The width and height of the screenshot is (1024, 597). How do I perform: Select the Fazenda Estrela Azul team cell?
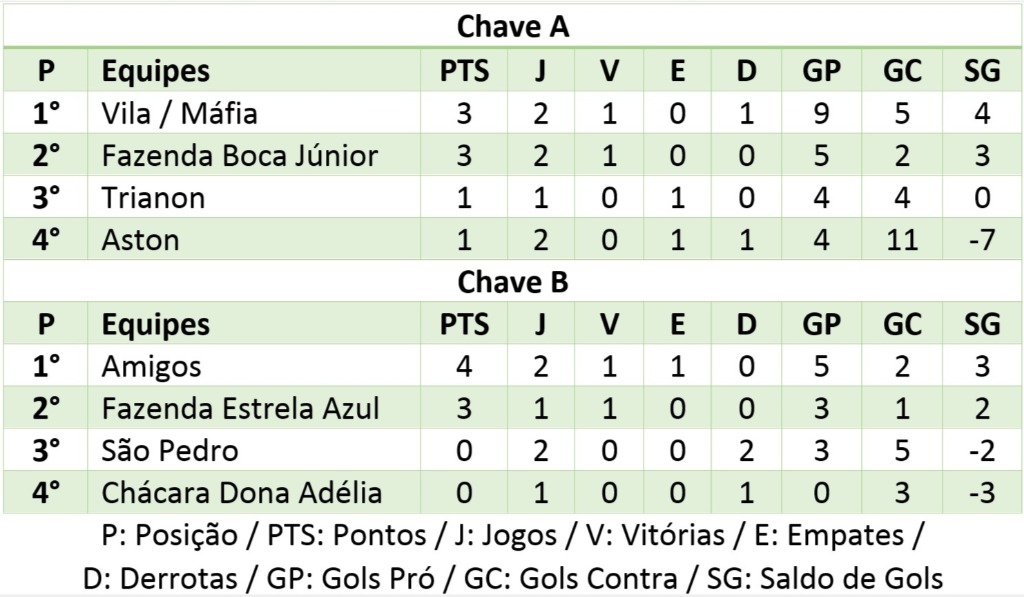(x=240, y=409)
